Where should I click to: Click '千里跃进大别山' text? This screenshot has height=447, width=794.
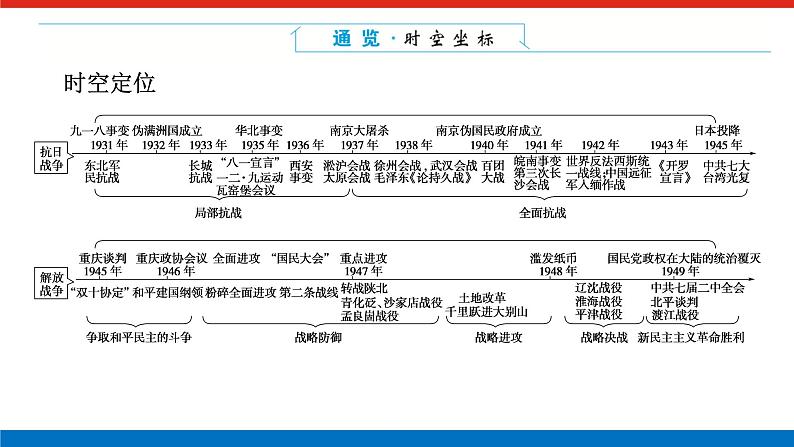(487, 312)
